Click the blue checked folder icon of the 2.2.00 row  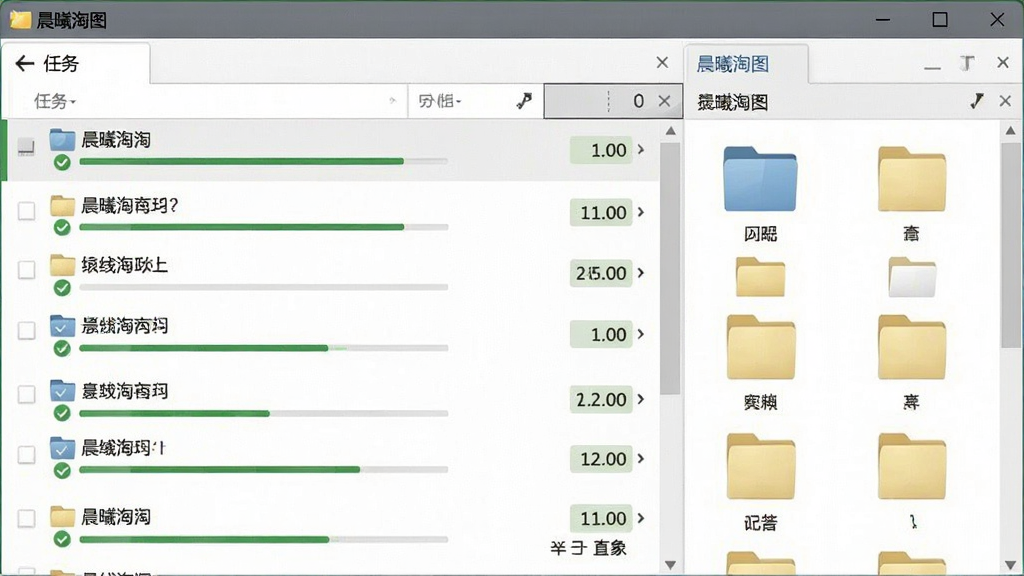62,391
